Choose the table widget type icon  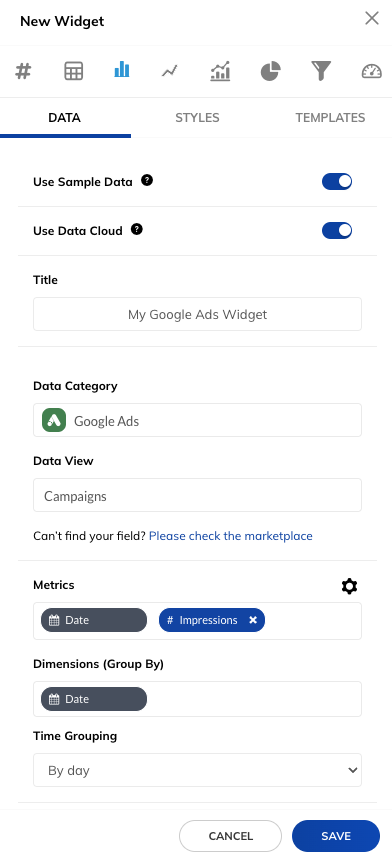pos(74,71)
